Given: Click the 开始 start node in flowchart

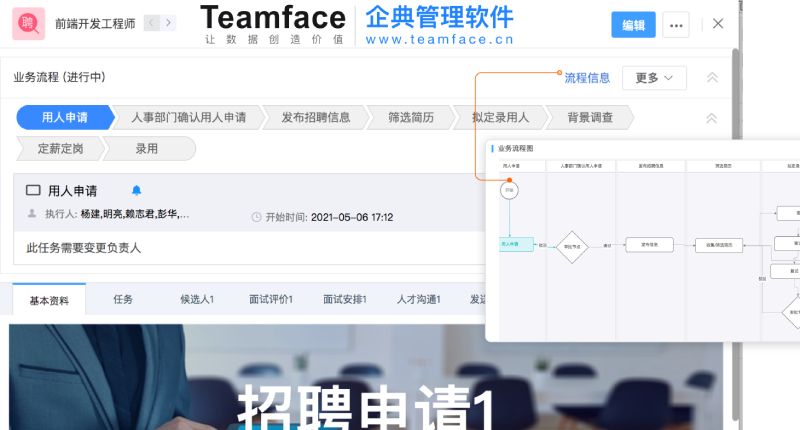Looking at the screenshot, I should pos(509,190).
